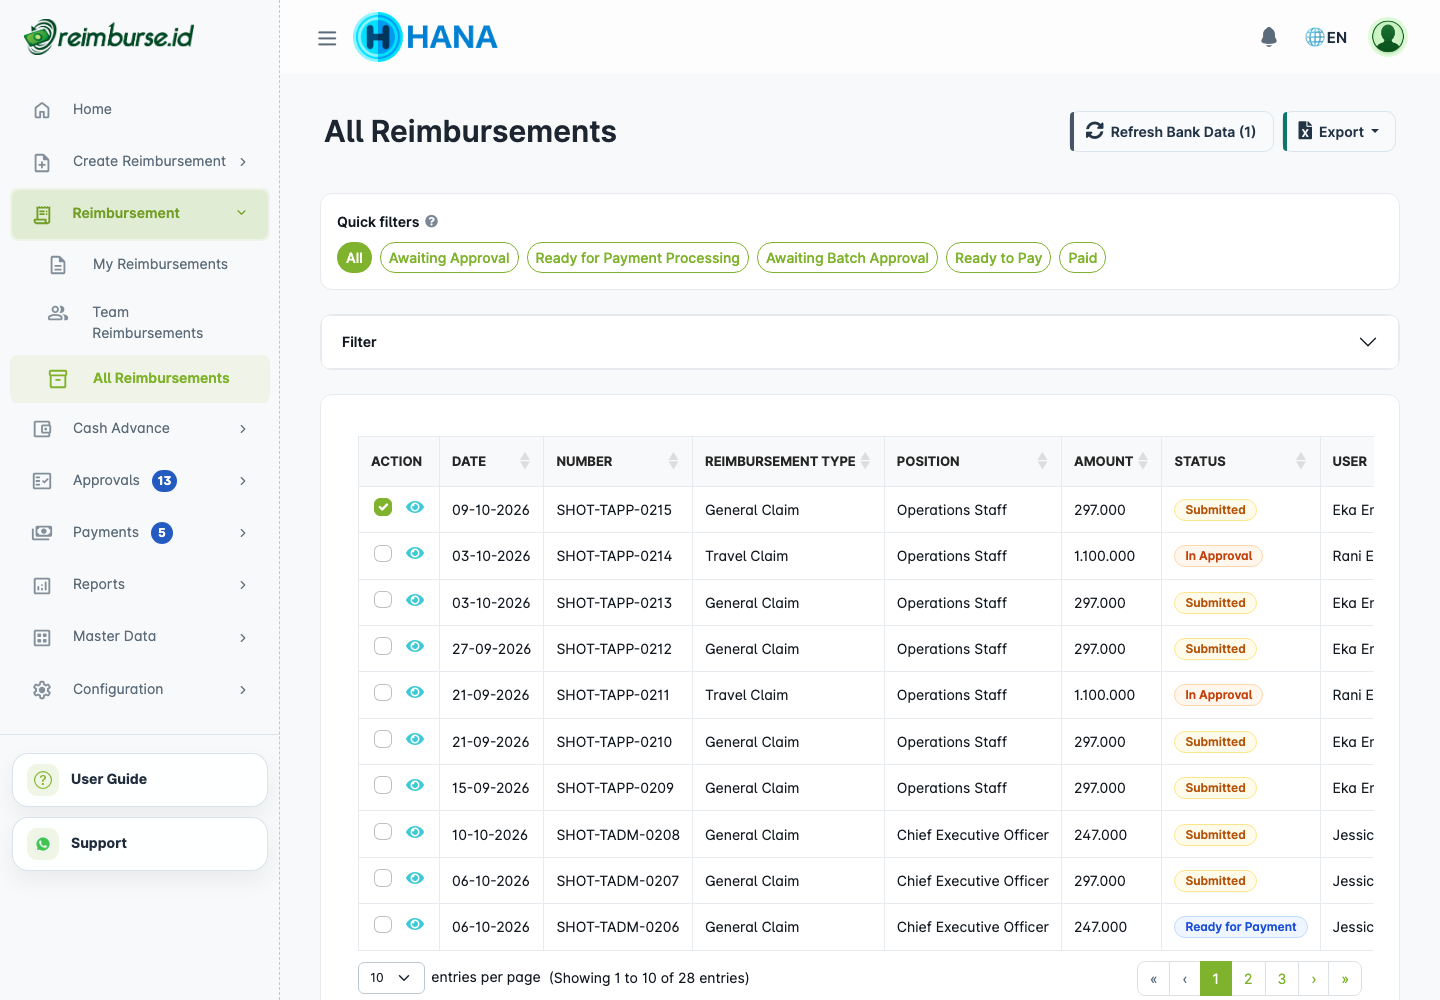The image size is (1440, 1000).
Task: Select Awaiting Batch Approval quick filter
Action: [x=847, y=258]
